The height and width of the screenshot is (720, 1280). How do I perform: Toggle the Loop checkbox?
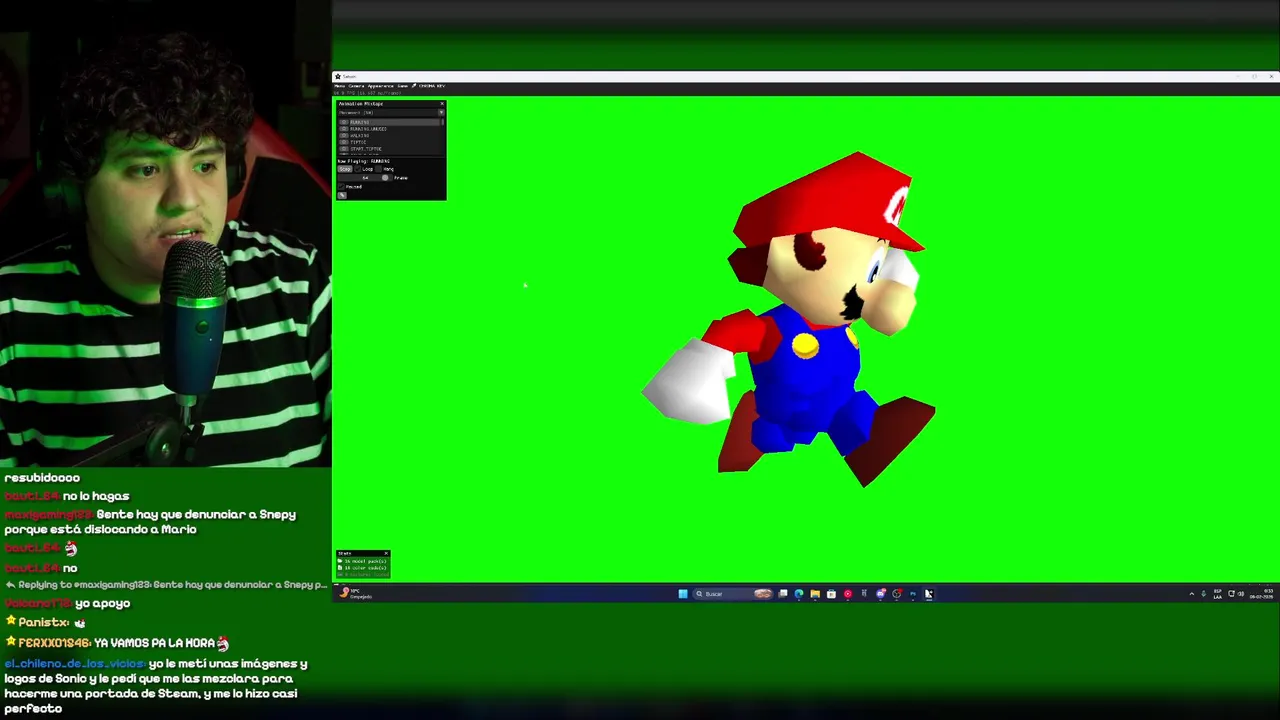click(x=358, y=169)
